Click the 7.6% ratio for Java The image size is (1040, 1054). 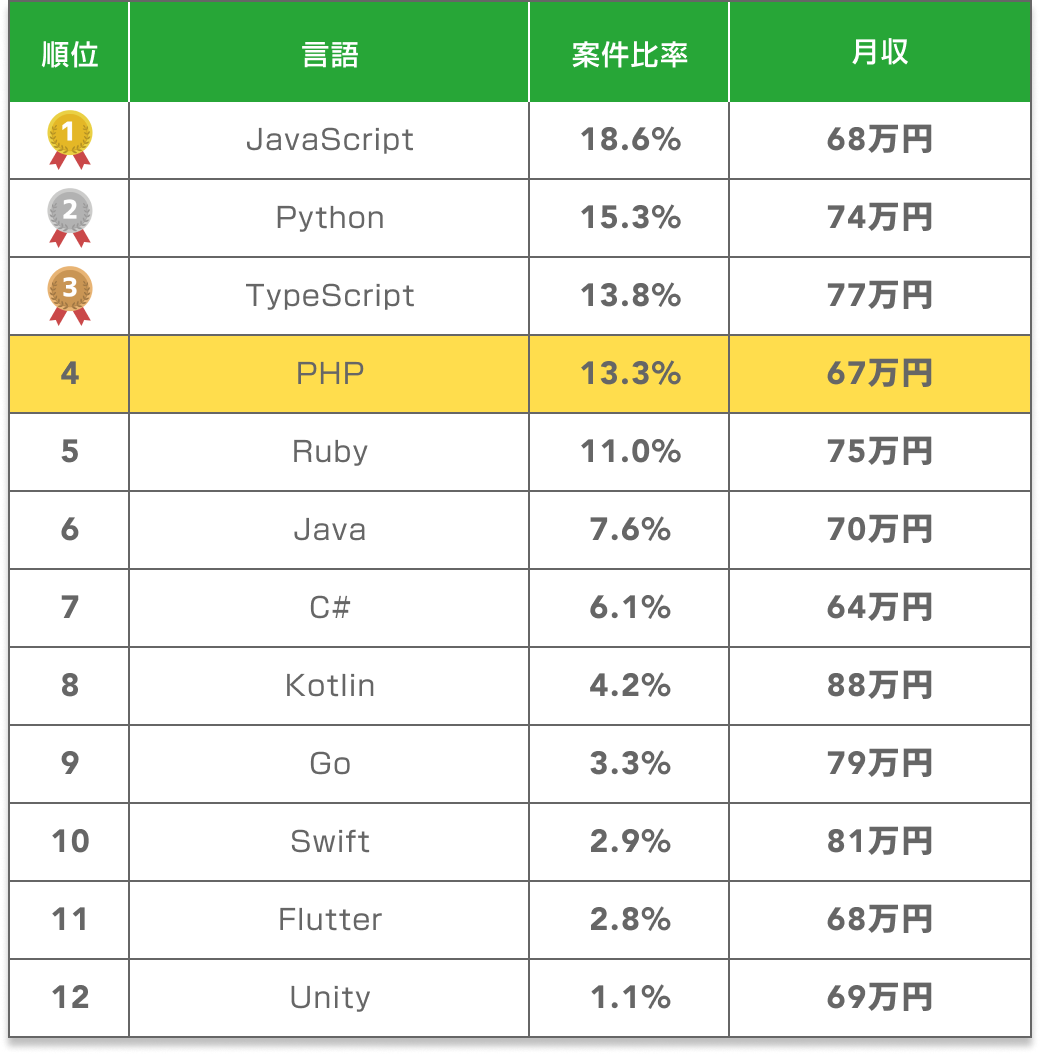630,530
